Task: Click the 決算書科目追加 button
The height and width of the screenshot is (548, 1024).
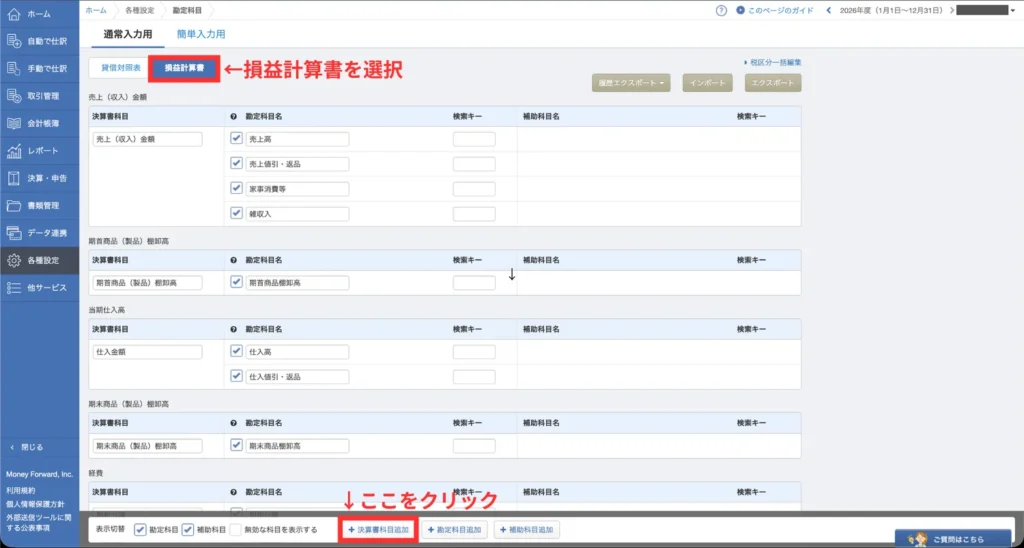Action: point(378,530)
